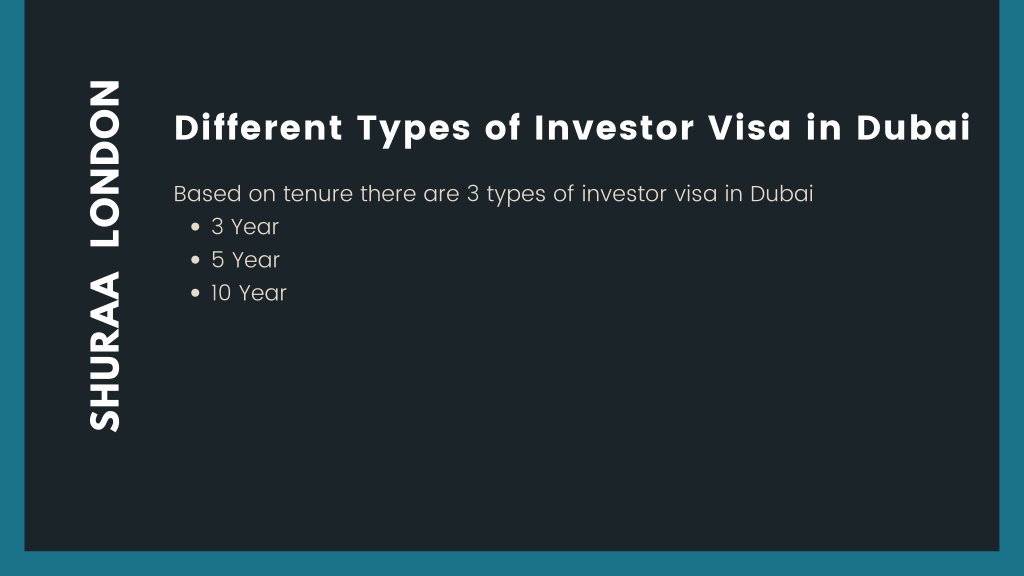
Task: Click the bullet dot before '10 Year'
Action: click(x=195, y=293)
